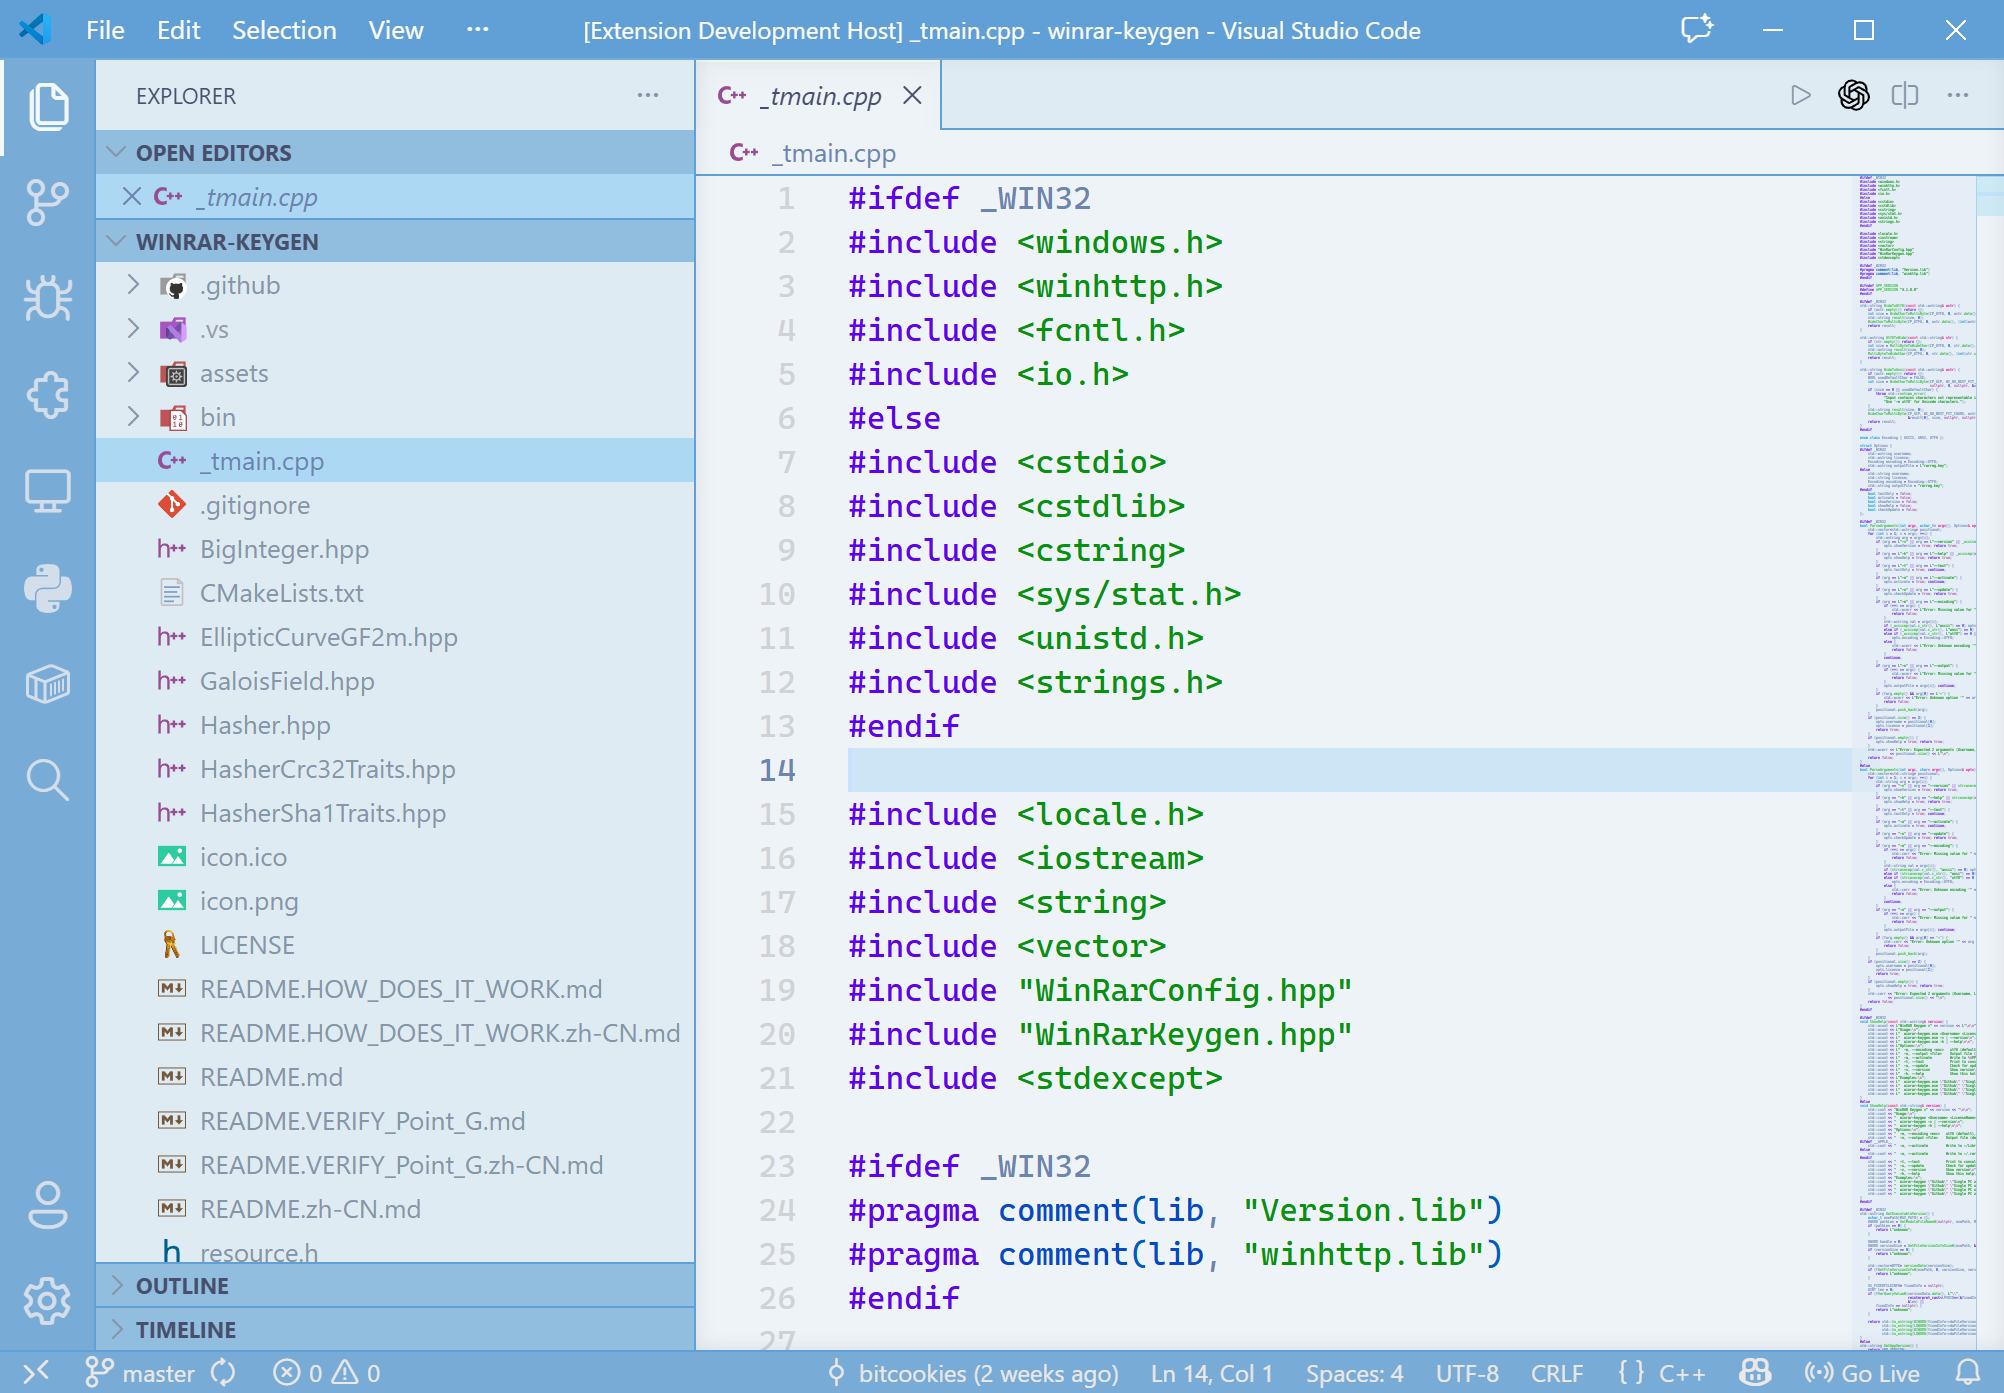Viewport: 2004px width, 1393px height.
Task: Open errors and warnings counts
Action: (327, 1373)
